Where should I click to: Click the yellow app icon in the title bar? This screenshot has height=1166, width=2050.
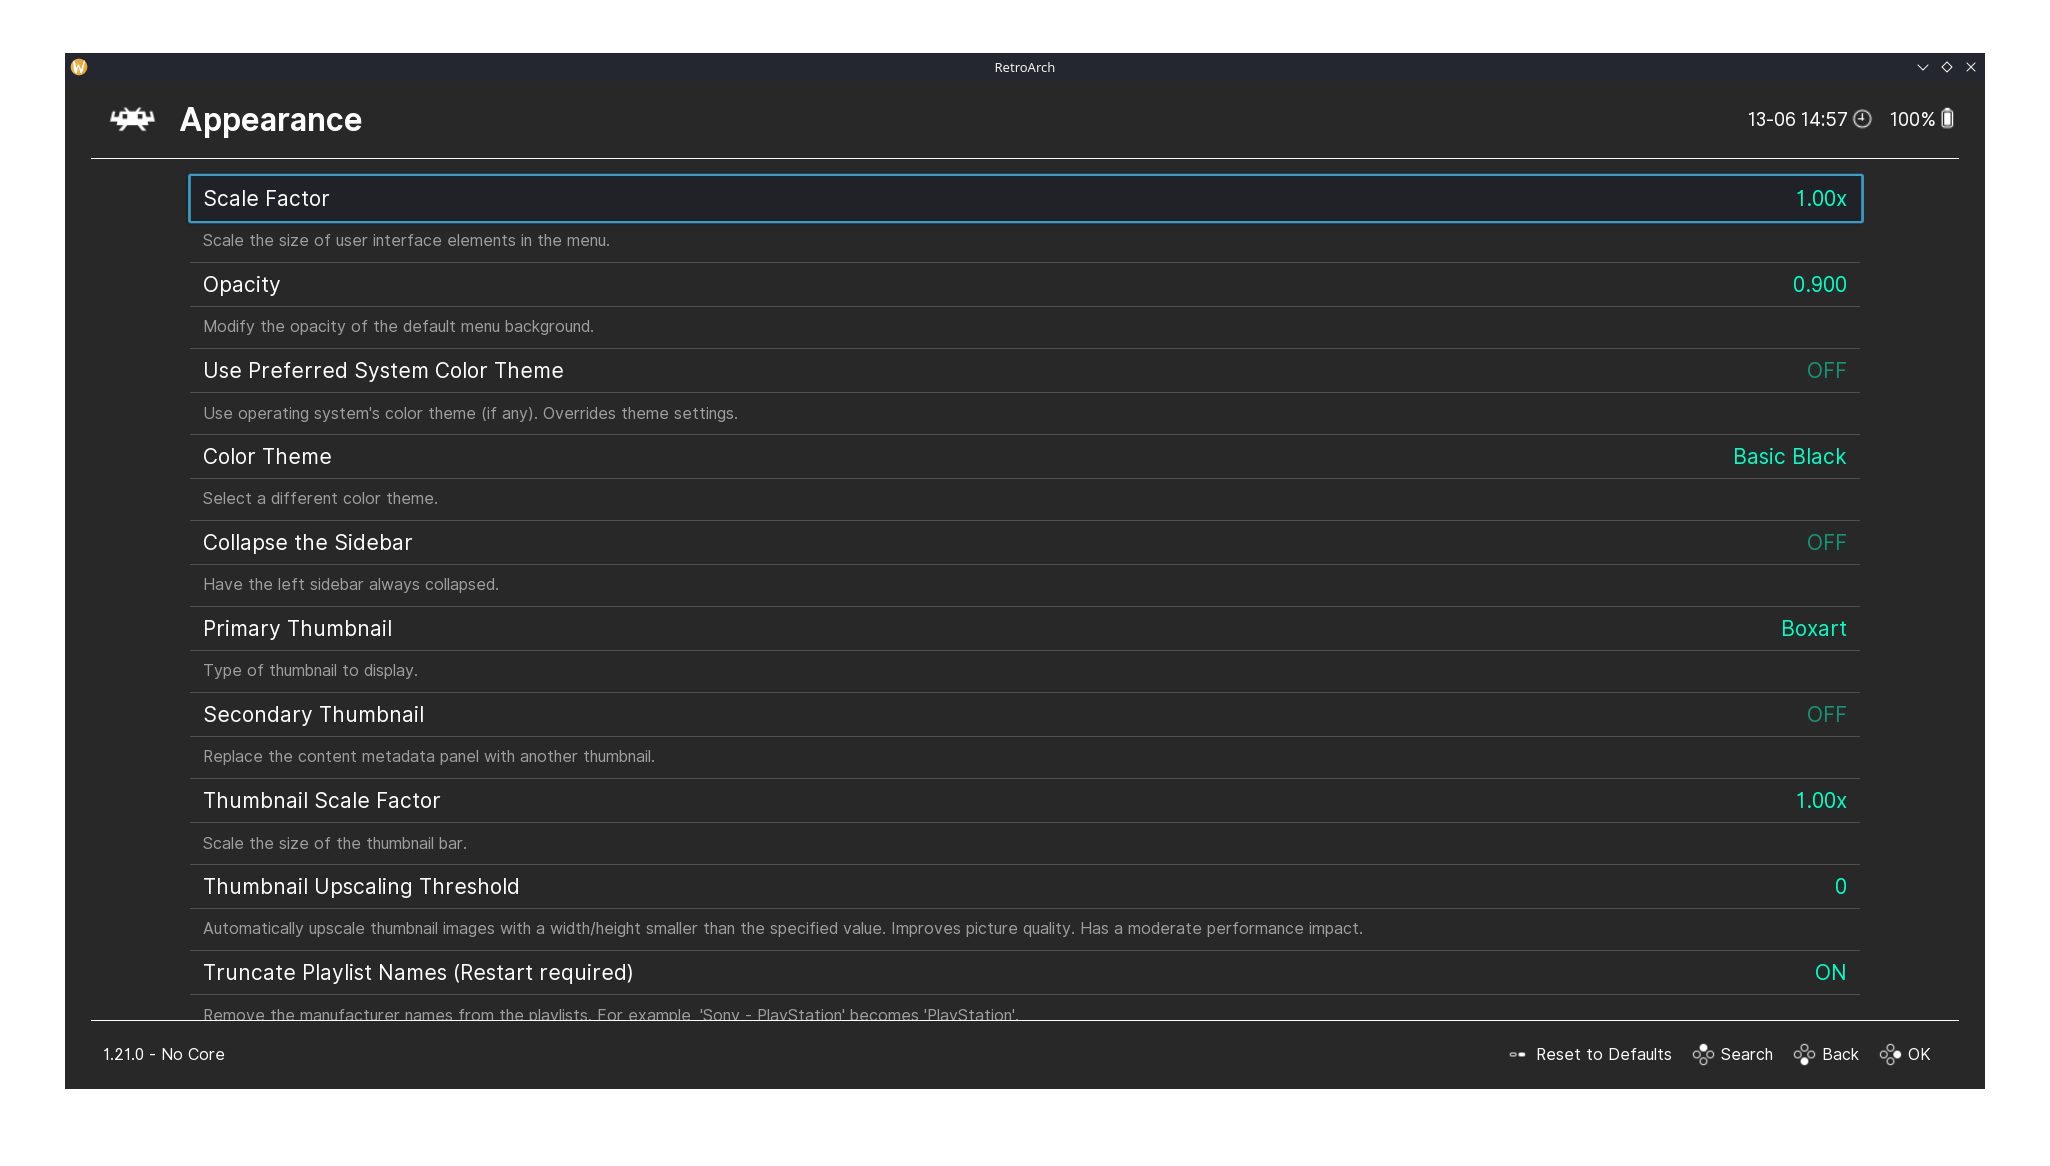[79, 67]
